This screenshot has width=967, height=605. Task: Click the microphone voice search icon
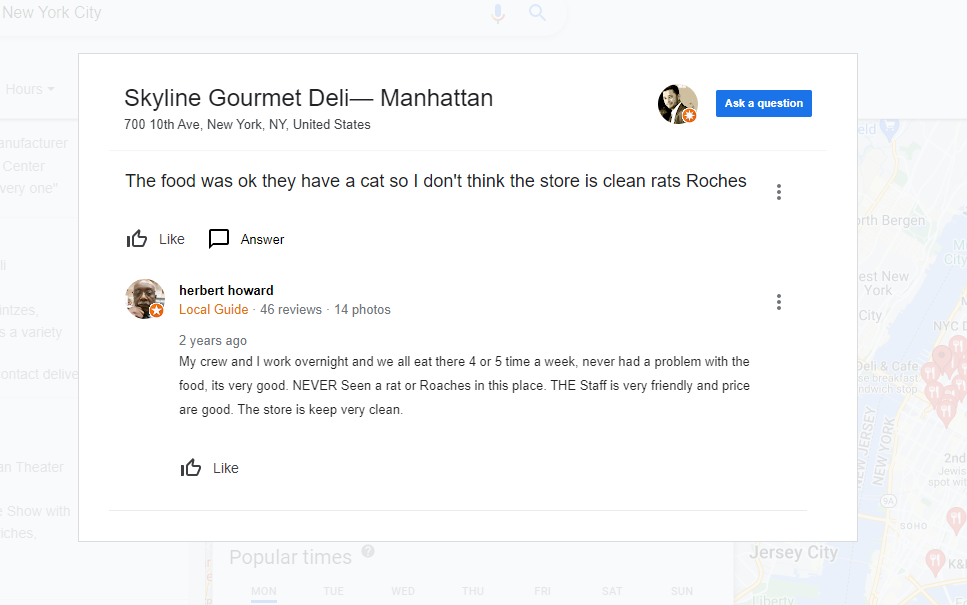(x=498, y=14)
